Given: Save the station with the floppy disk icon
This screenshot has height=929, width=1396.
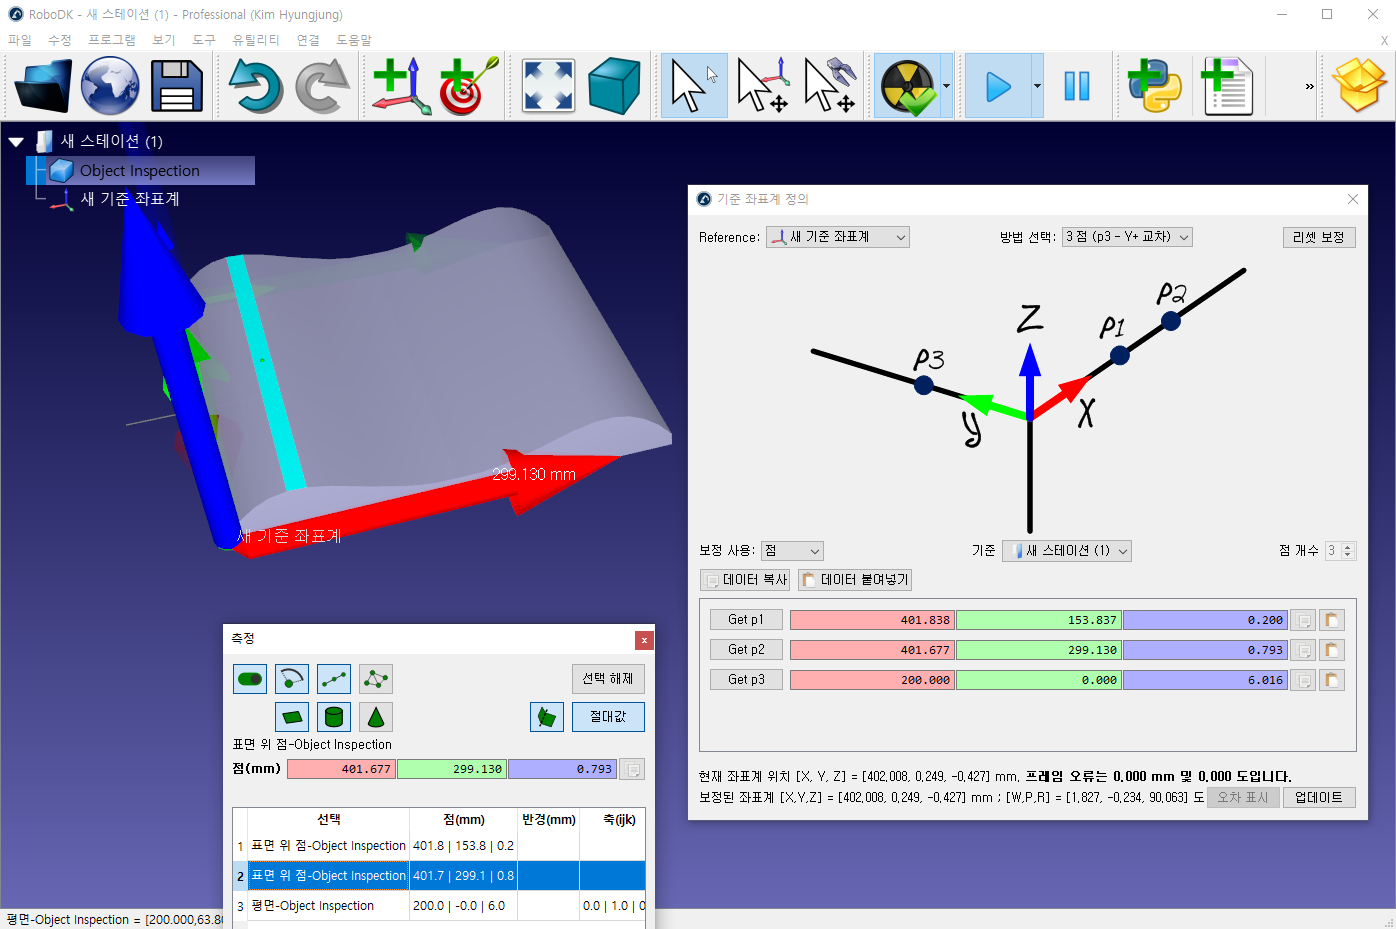Looking at the screenshot, I should click(x=177, y=86).
